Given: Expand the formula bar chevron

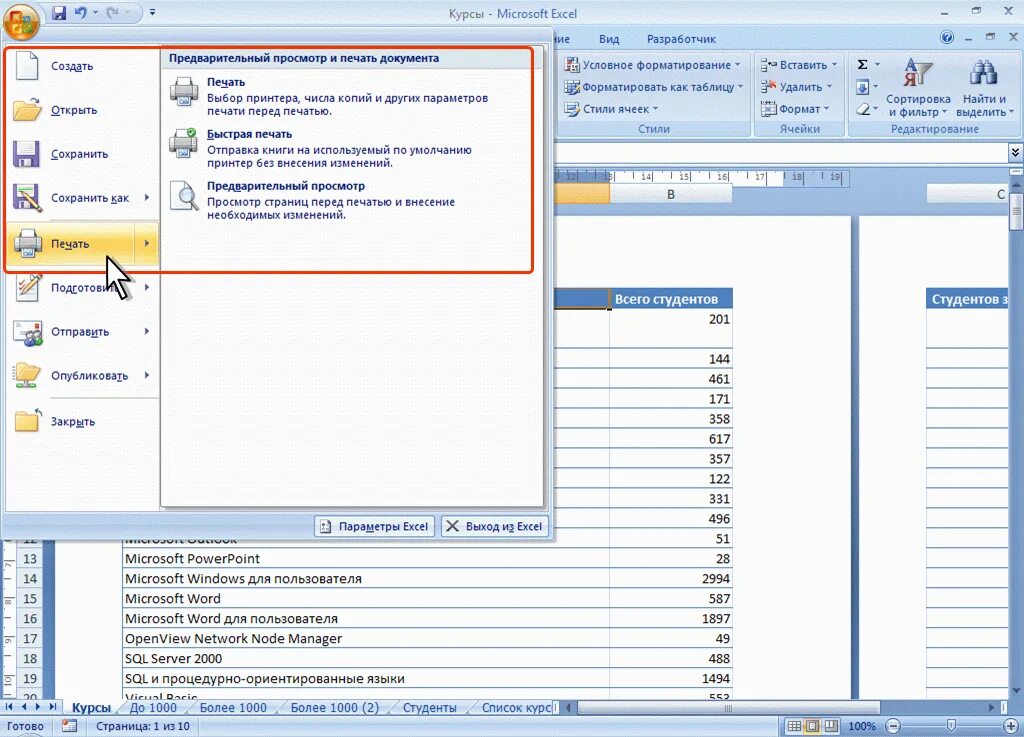Looking at the screenshot, I should point(1015,153).
